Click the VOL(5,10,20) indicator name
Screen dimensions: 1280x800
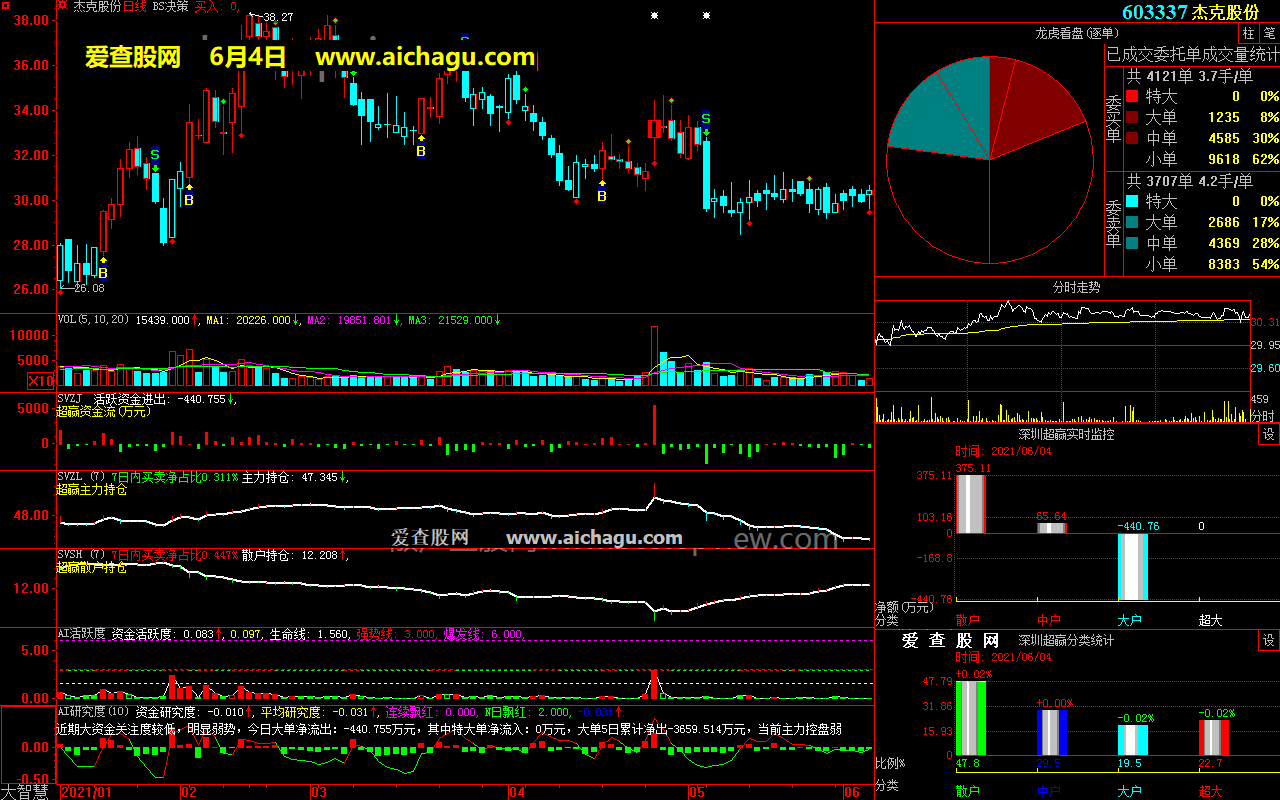click(x=95, y=320)
